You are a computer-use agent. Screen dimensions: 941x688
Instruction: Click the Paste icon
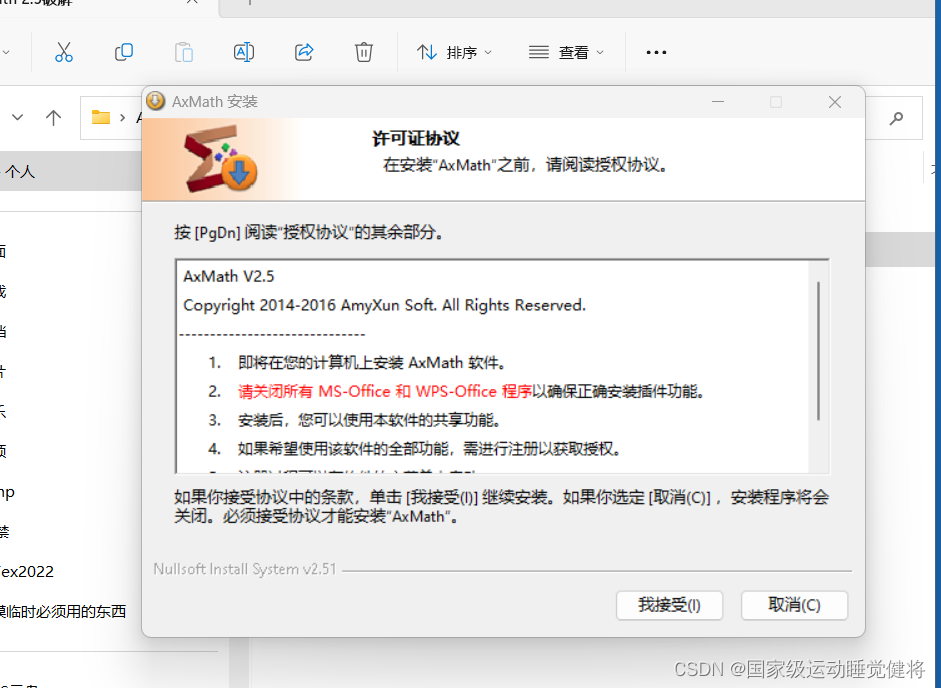coord(184,52)
